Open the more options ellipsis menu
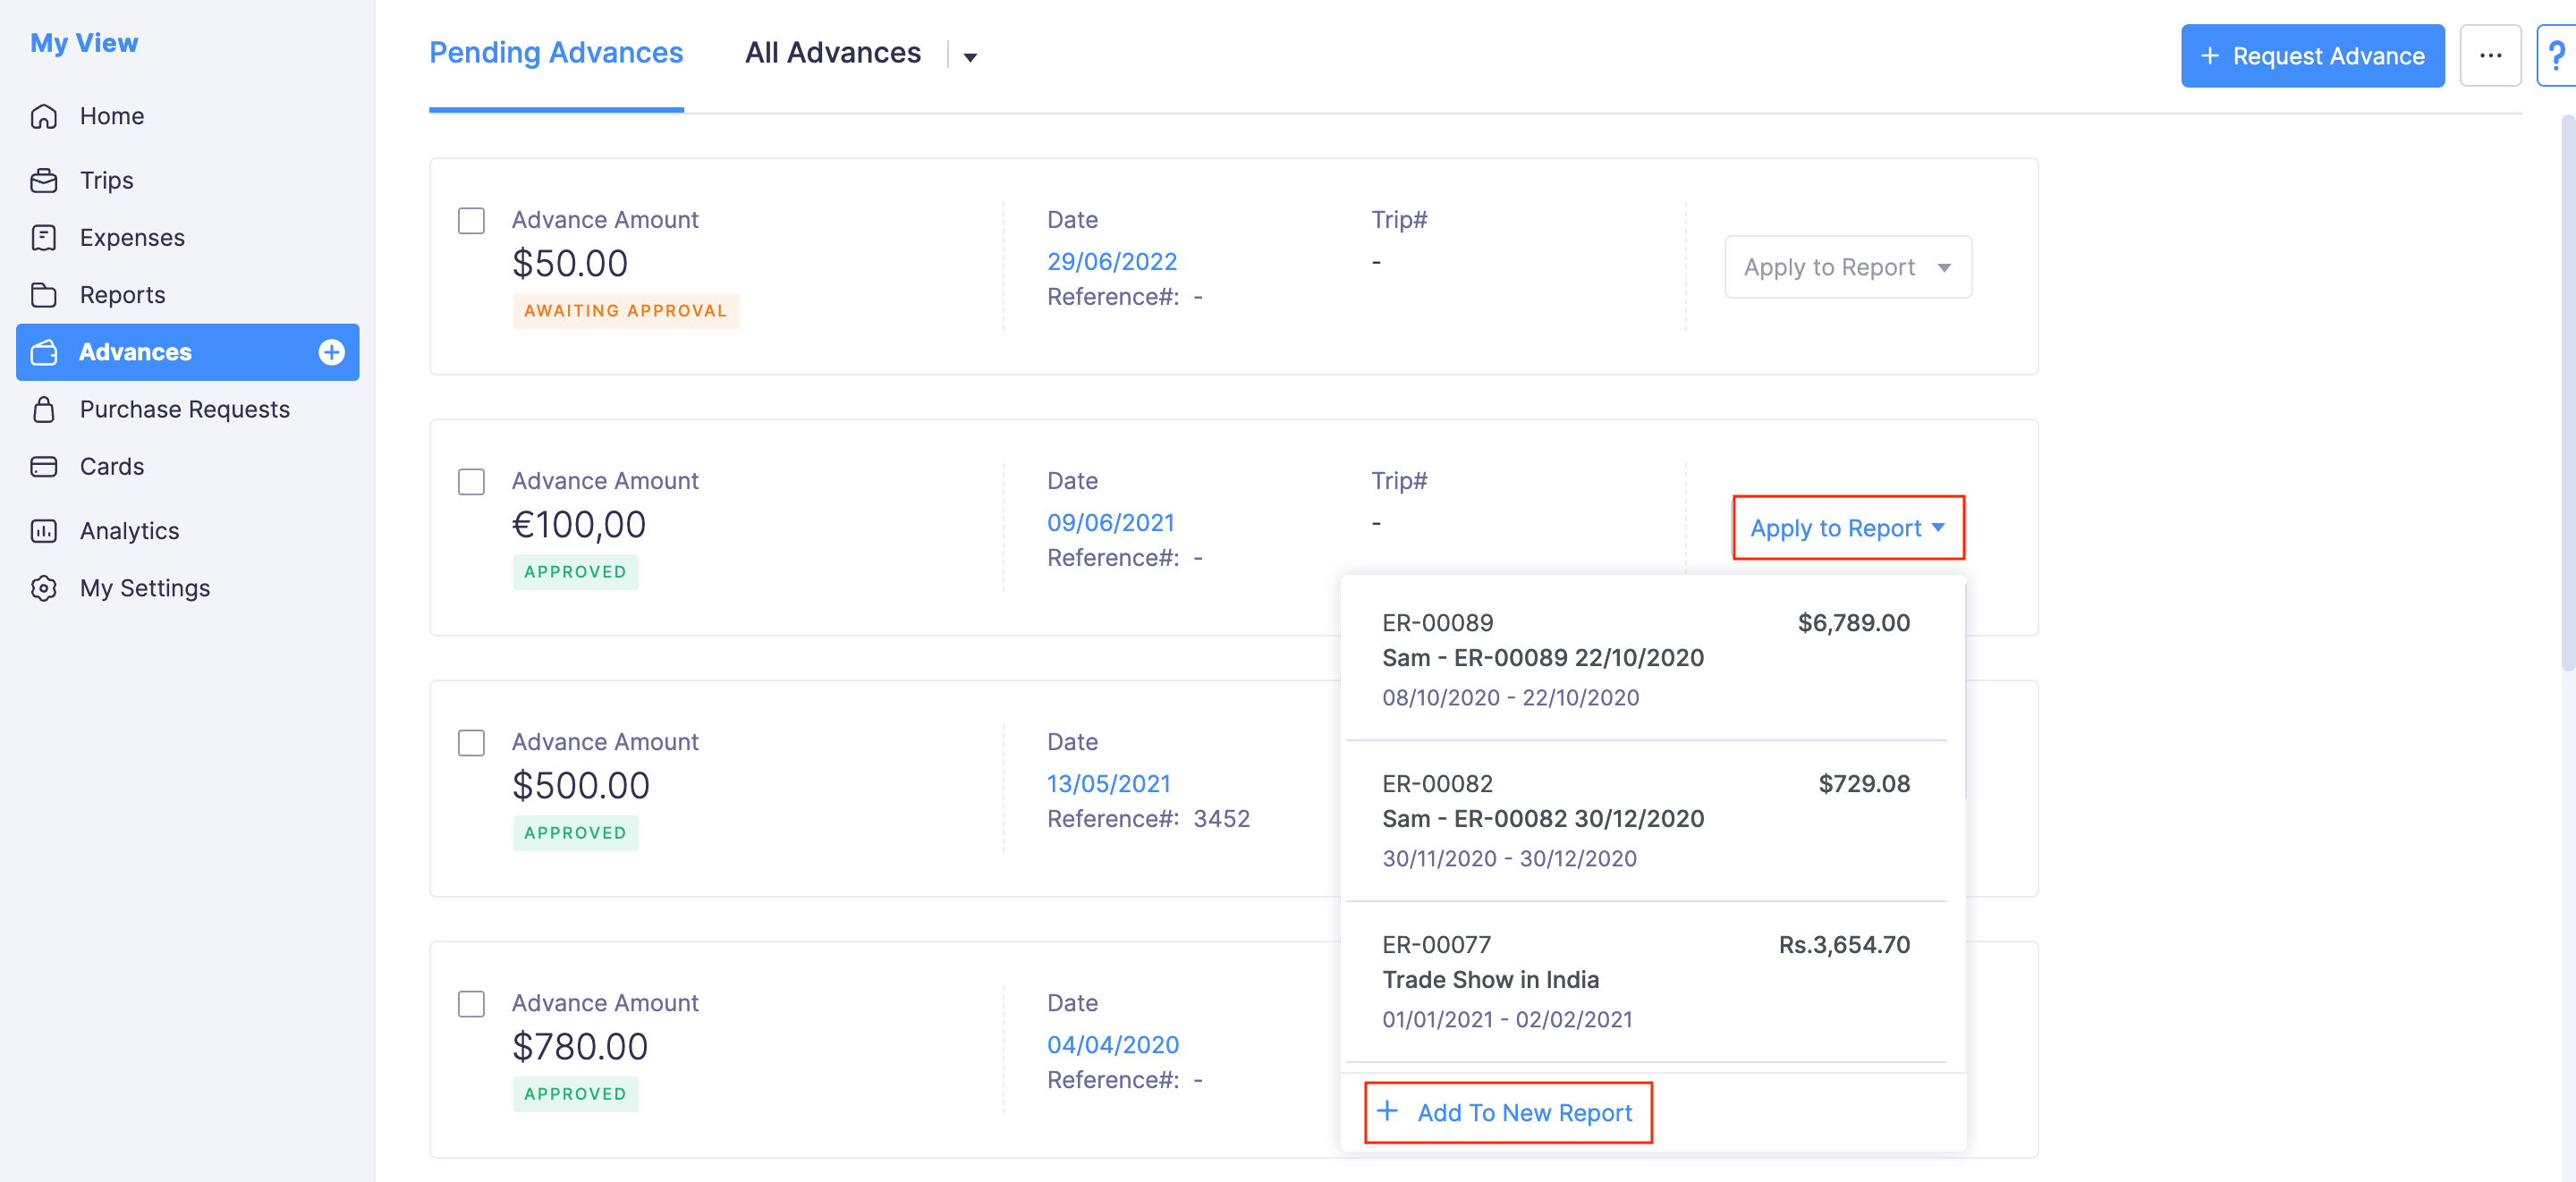 pos(2490,56)
